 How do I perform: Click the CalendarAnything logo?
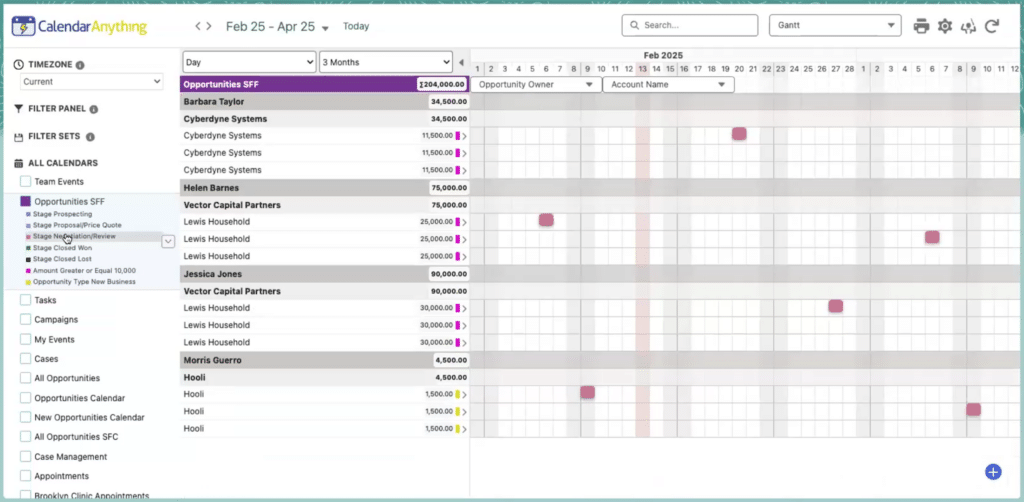point(80,27)
